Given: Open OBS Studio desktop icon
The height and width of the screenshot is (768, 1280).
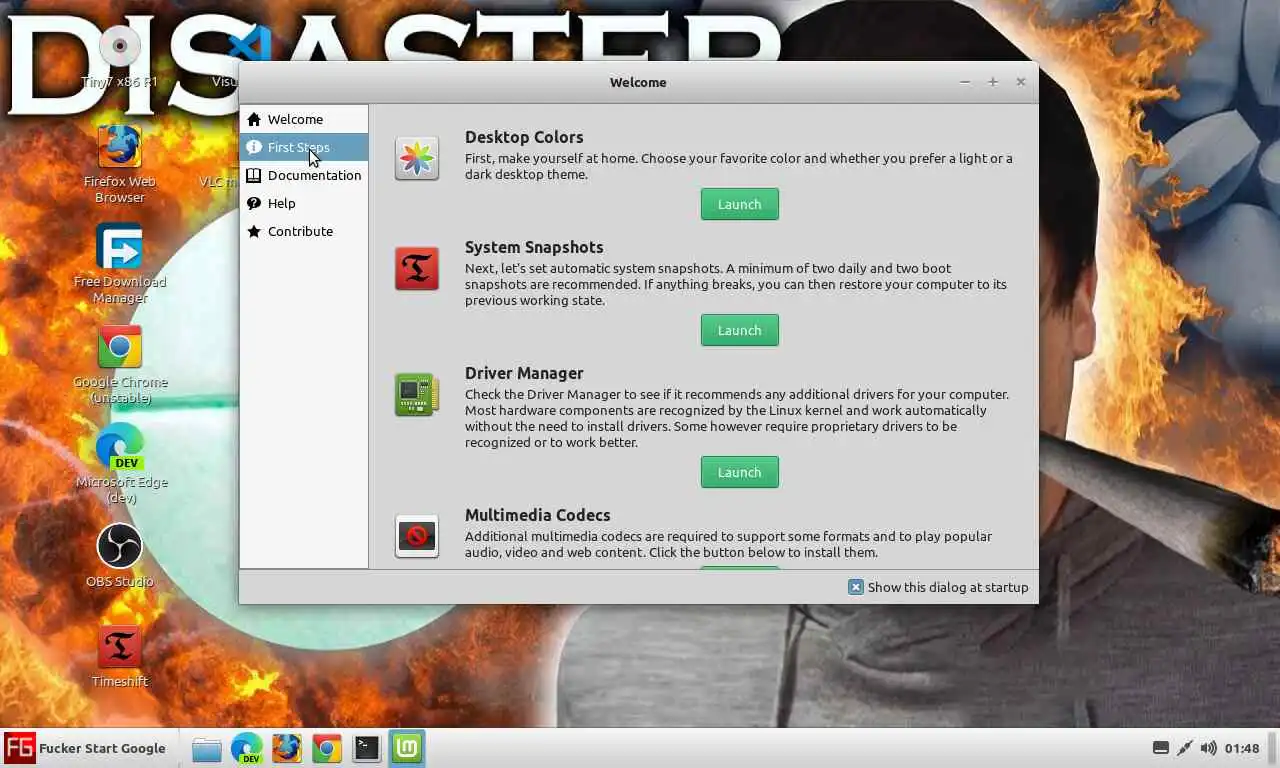Looking at the screenshot, I should [x=120, y=555].
